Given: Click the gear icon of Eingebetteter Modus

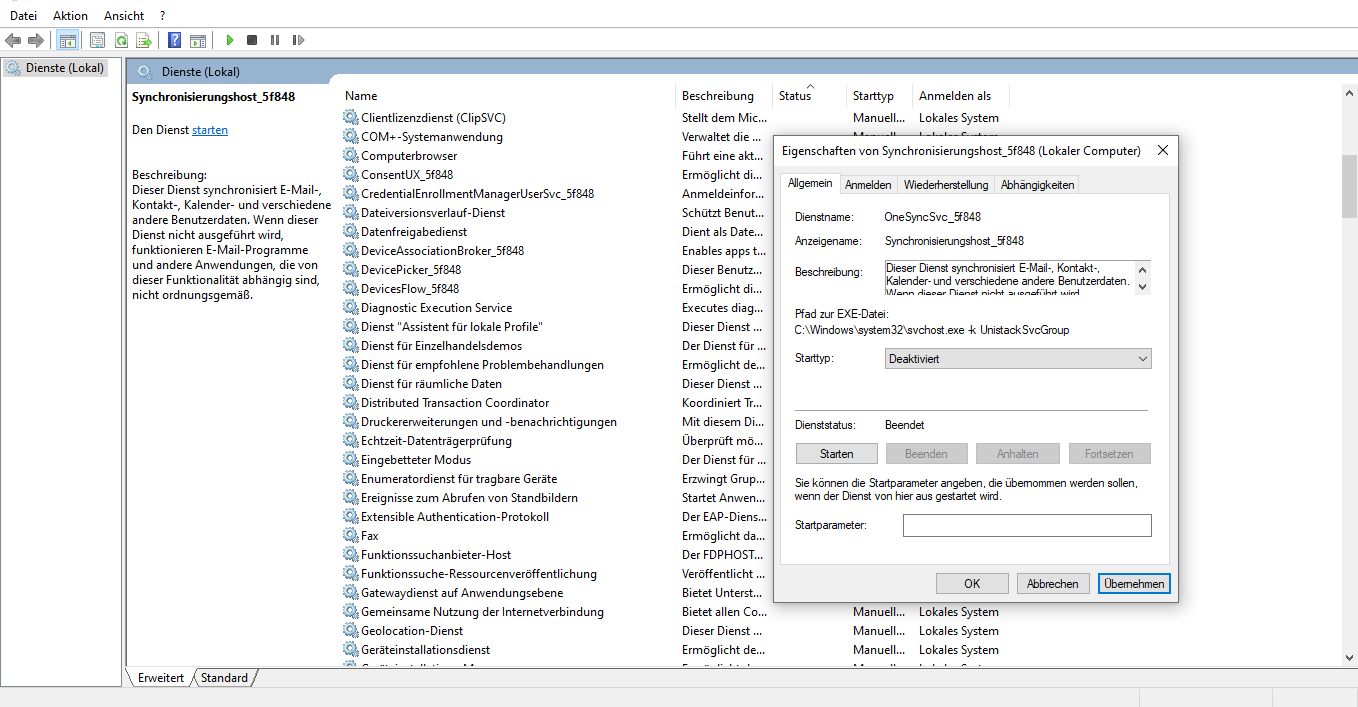Looking at the screenshot, I should 350,460.
